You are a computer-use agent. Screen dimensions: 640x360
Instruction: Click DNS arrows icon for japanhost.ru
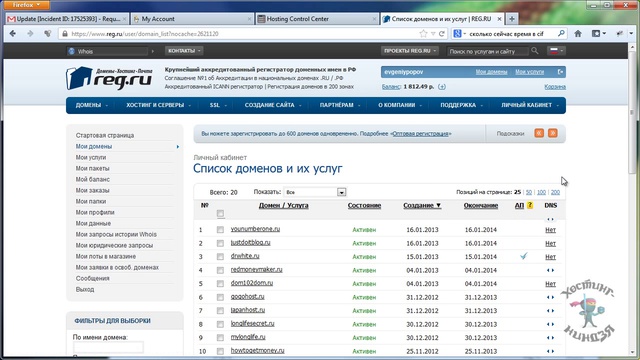coord(550,311)
